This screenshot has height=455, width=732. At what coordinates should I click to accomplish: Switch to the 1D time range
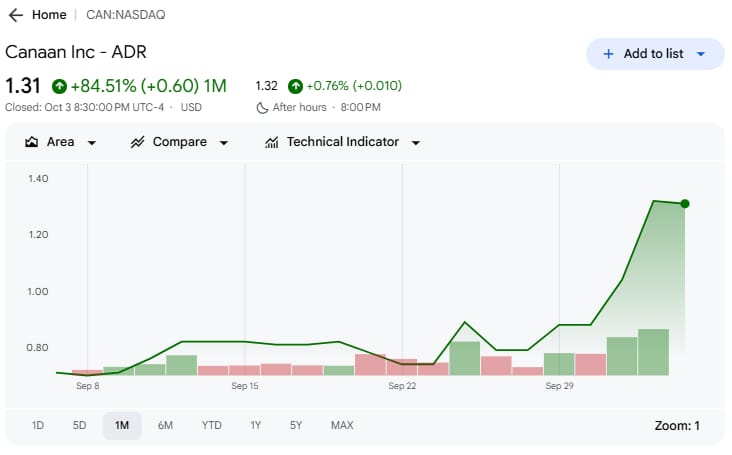click(38, 426)
